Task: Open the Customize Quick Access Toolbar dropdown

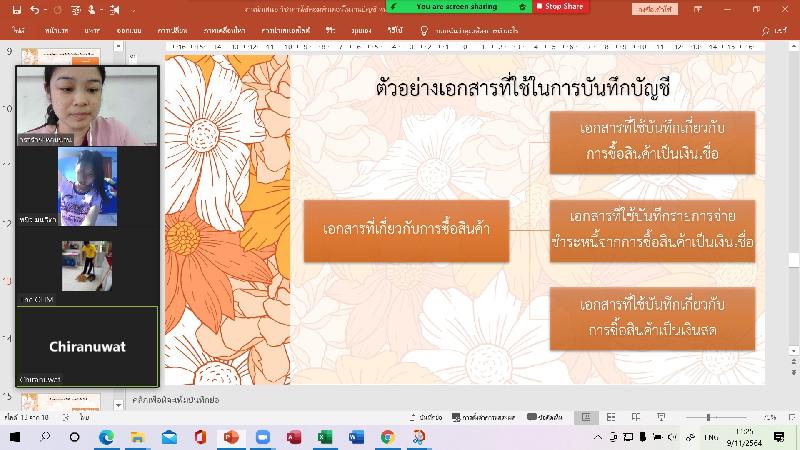Action: pyautogui.click(x=133, y=9)
